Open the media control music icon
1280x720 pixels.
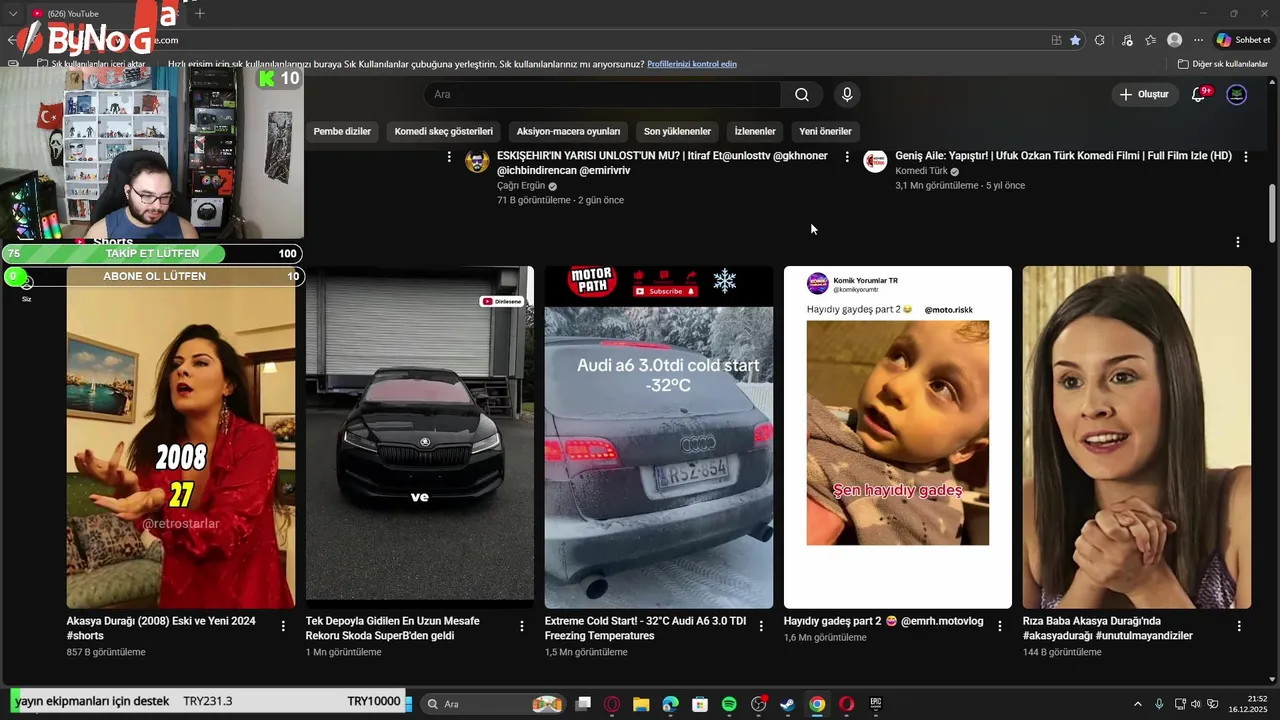tap(1127, 40)
